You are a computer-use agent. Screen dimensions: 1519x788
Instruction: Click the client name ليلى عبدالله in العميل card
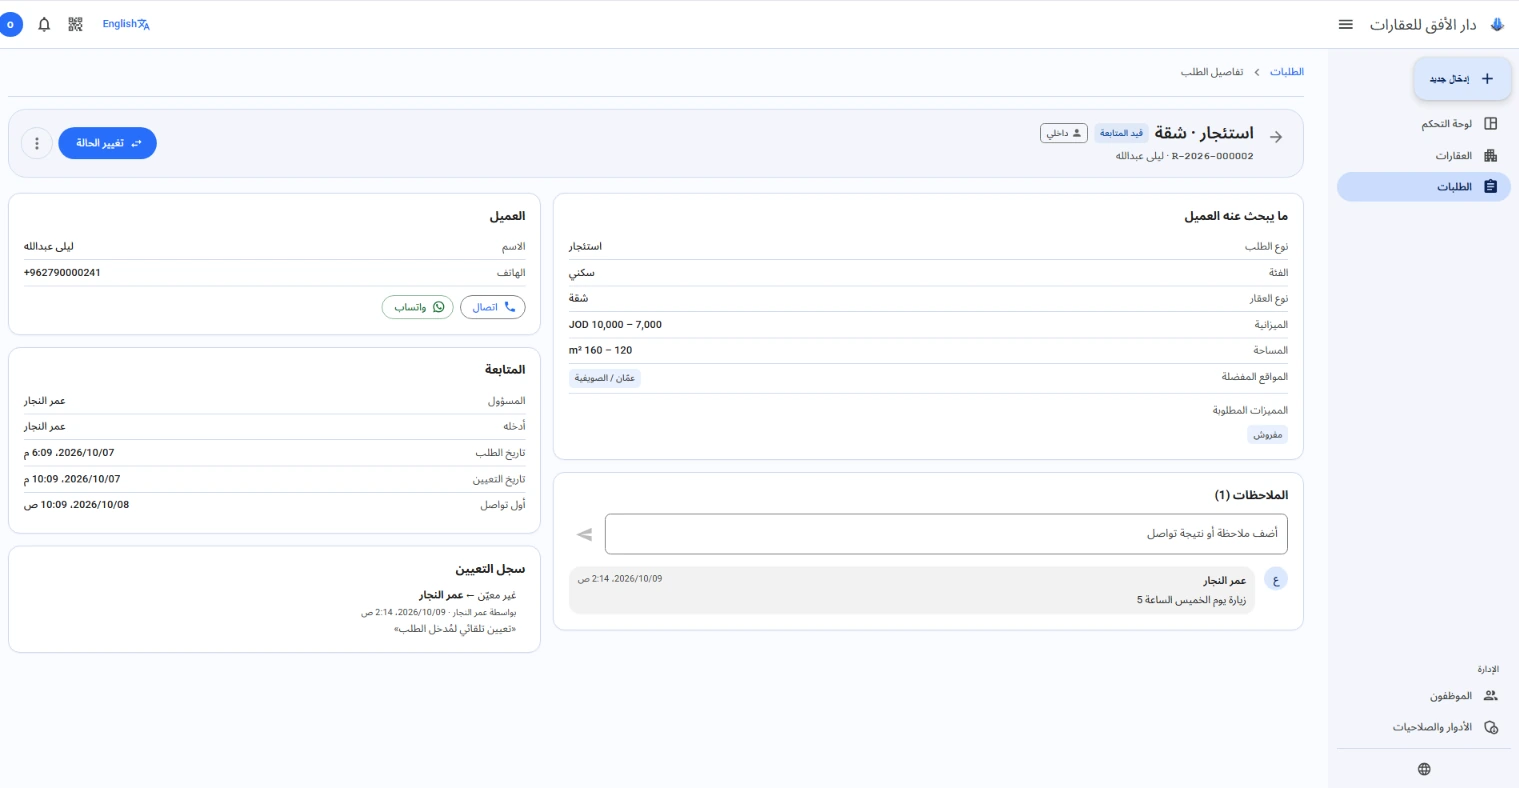click(49, 246)
